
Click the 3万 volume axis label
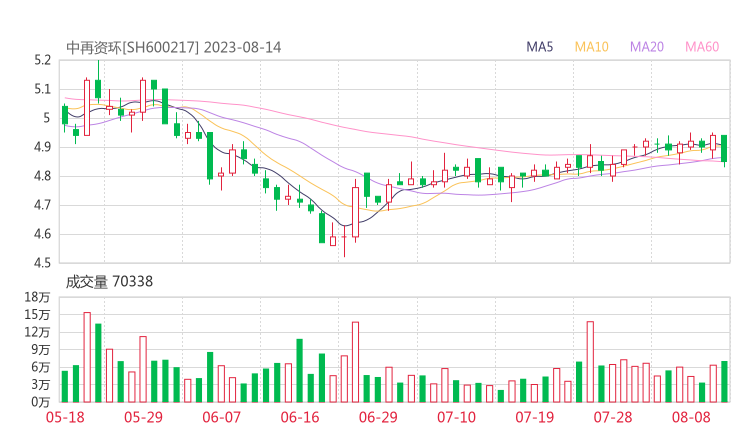41,384
